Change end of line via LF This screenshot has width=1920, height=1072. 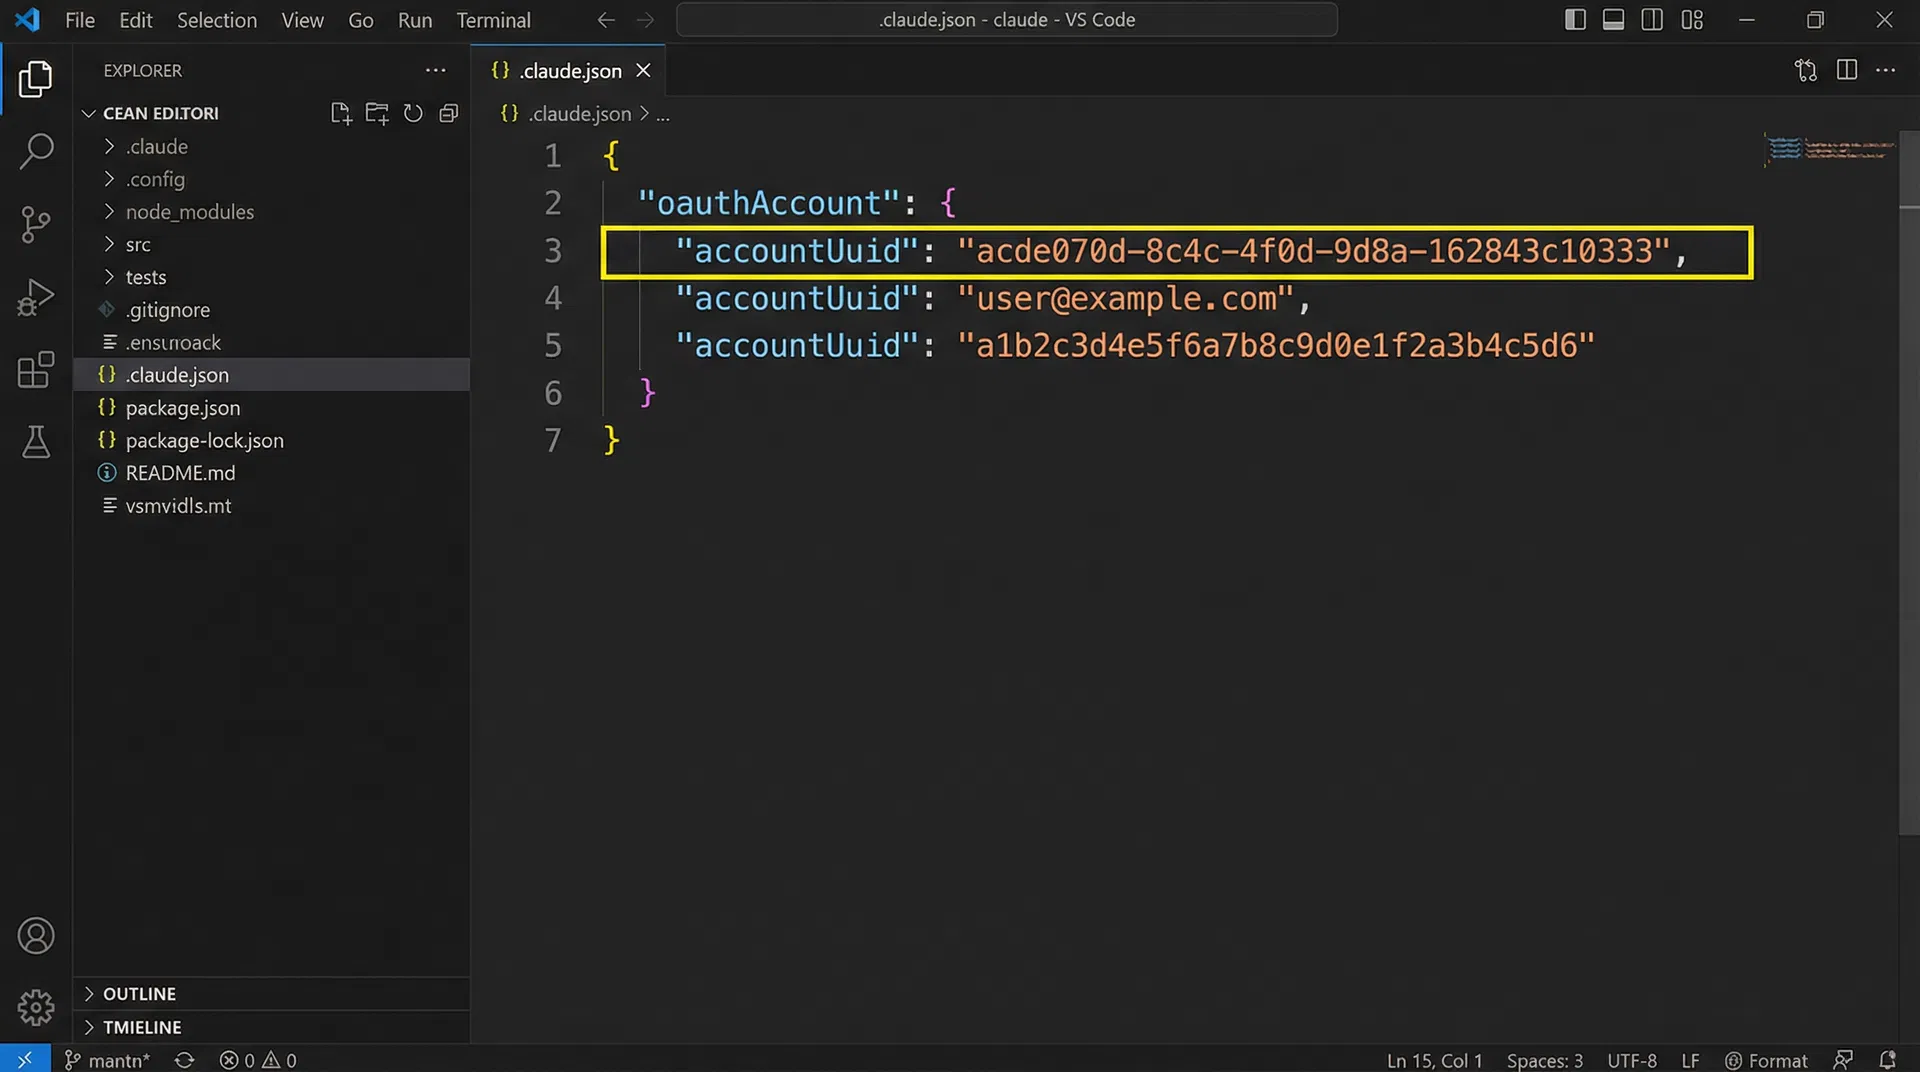1690,1060
